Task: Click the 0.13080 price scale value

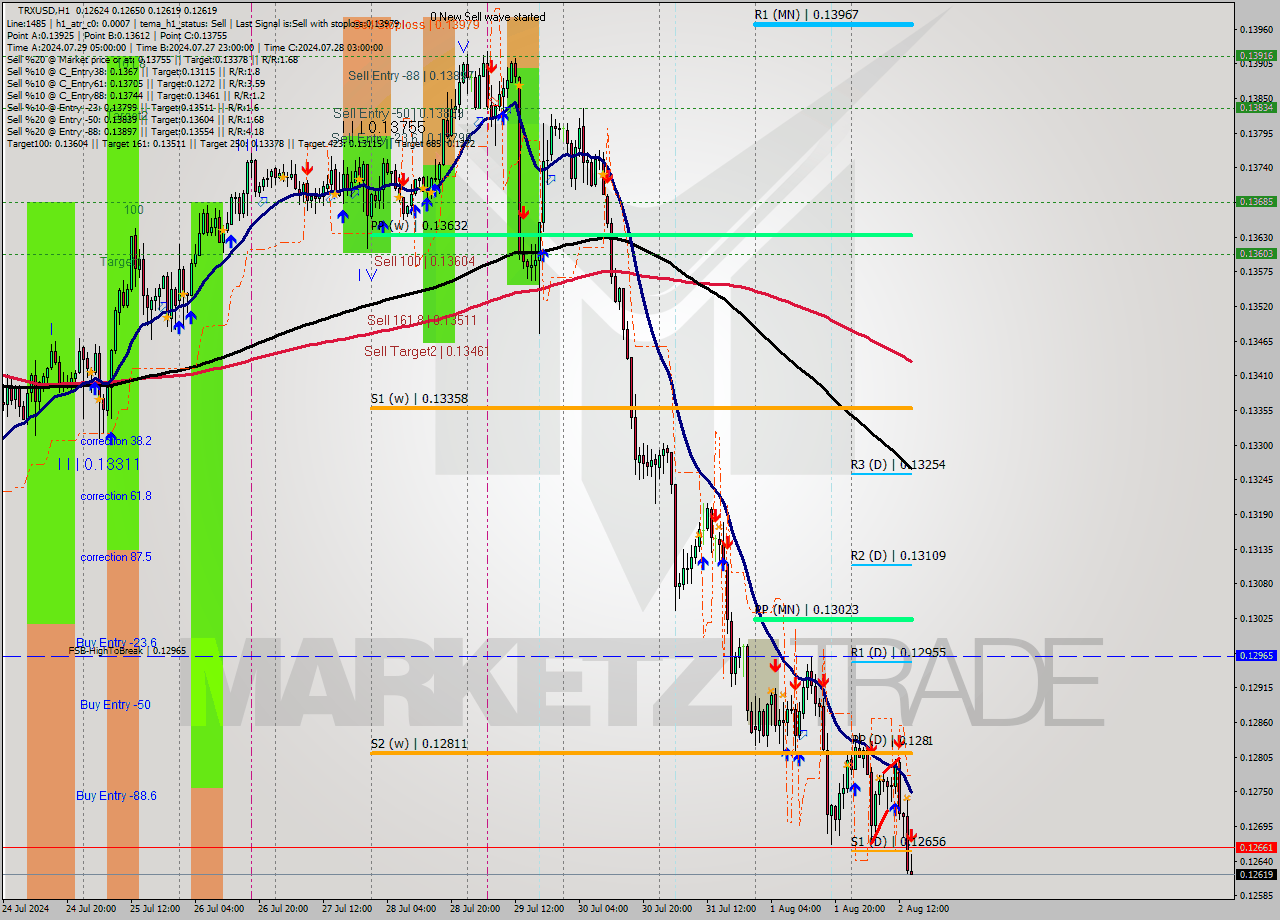Action: (x=1257, y=584)
